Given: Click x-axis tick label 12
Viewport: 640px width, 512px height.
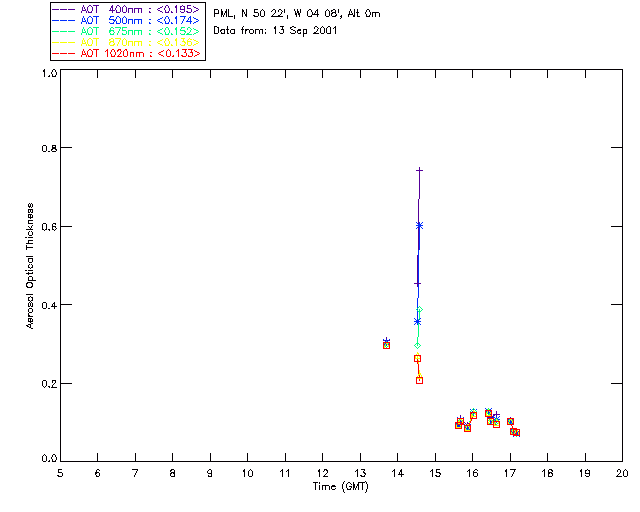Looking at the screenshot, I should pyautogui.click(x=322, y=473).
